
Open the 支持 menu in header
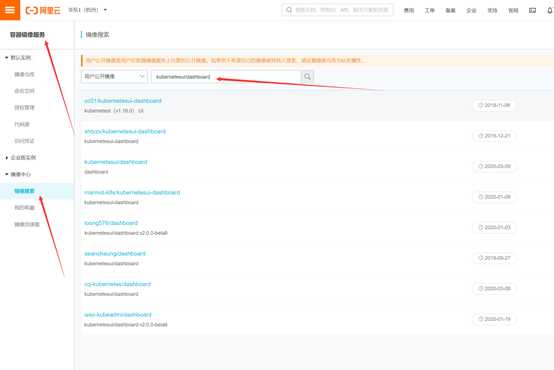tap(492, 11)
